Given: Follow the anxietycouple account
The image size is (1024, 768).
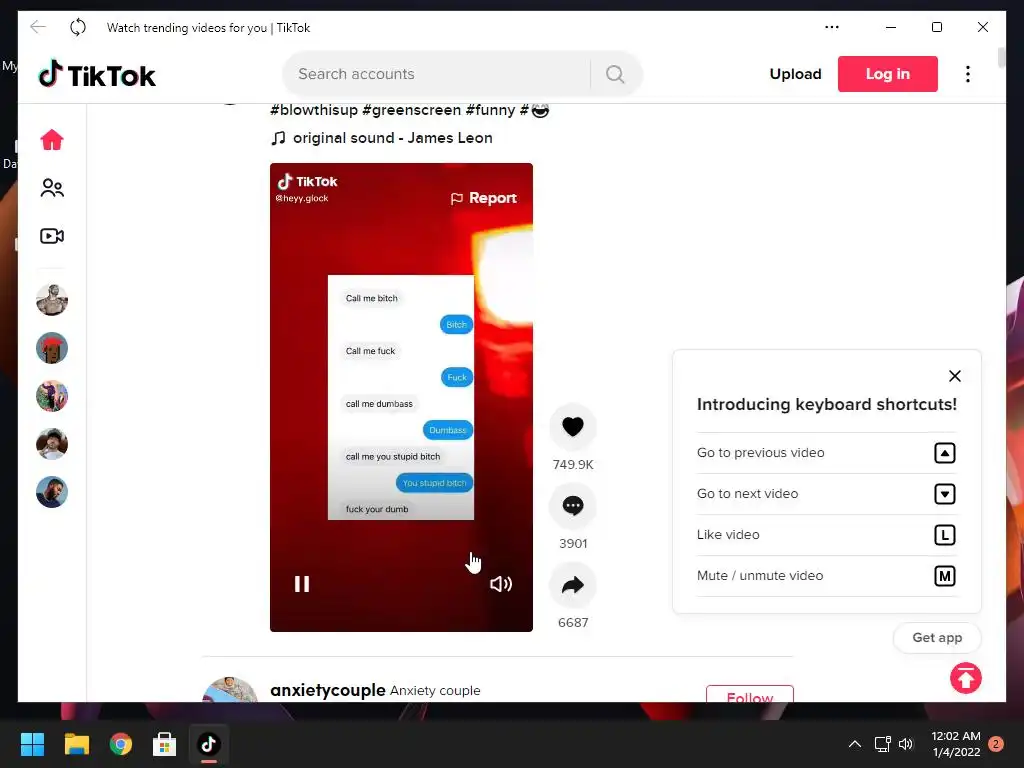Looking at the screenshot, I should click(750, 694).
